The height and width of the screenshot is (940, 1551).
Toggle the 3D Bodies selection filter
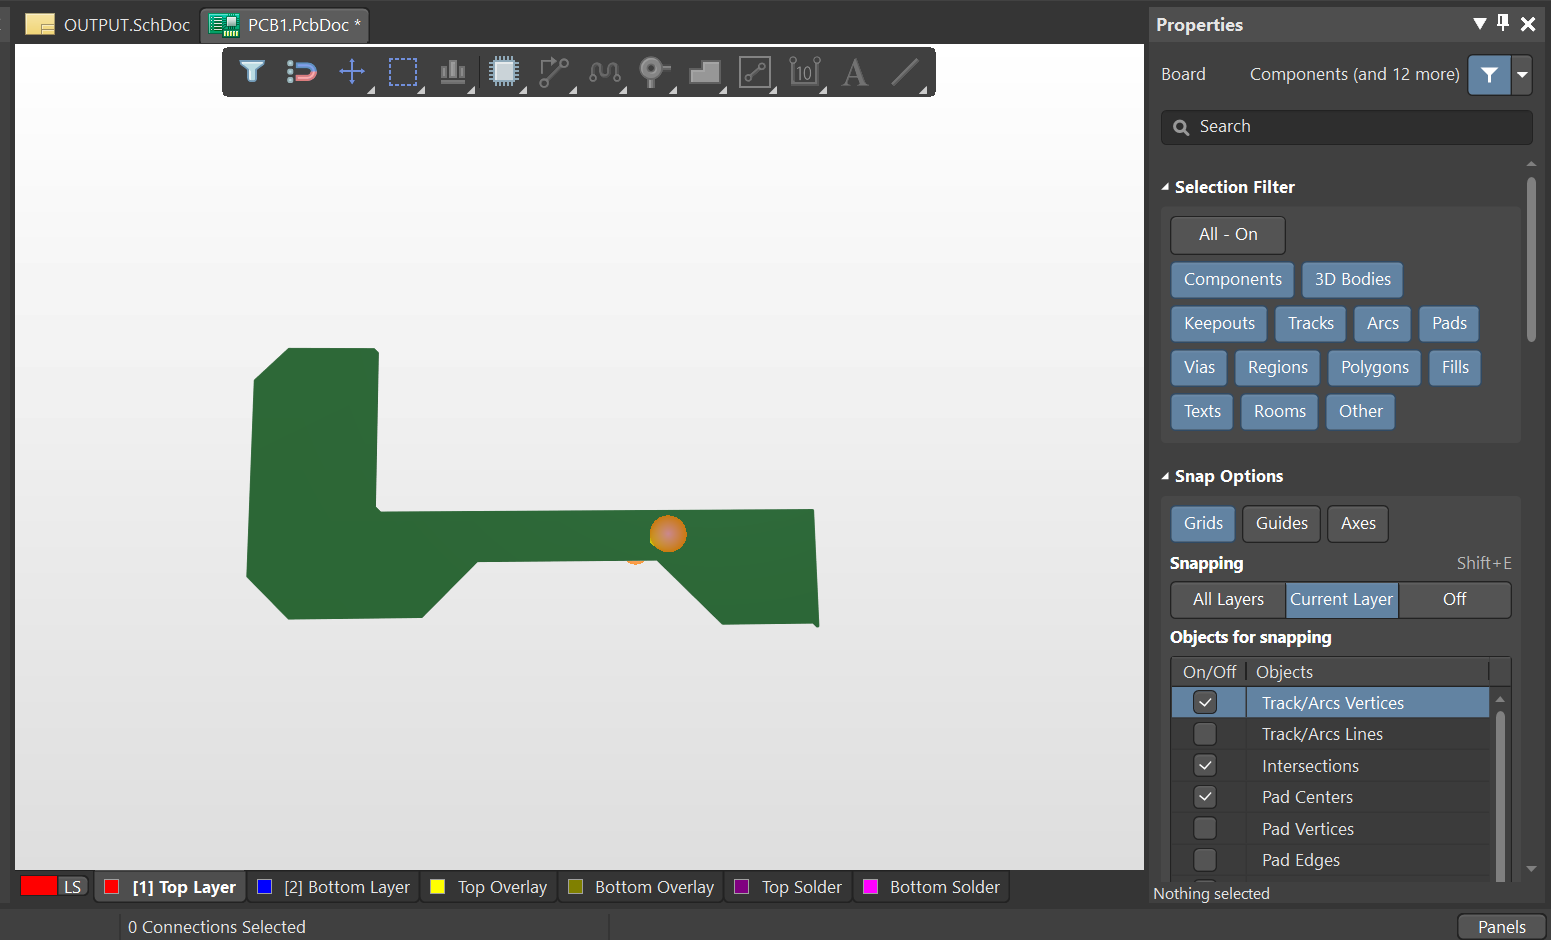[x=1353, y=280]
